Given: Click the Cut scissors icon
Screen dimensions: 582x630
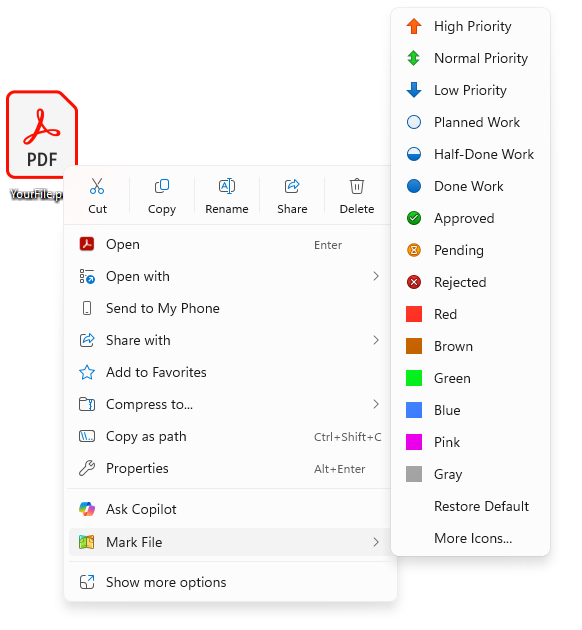Looking at the screenshot, I should pos(97,186).
